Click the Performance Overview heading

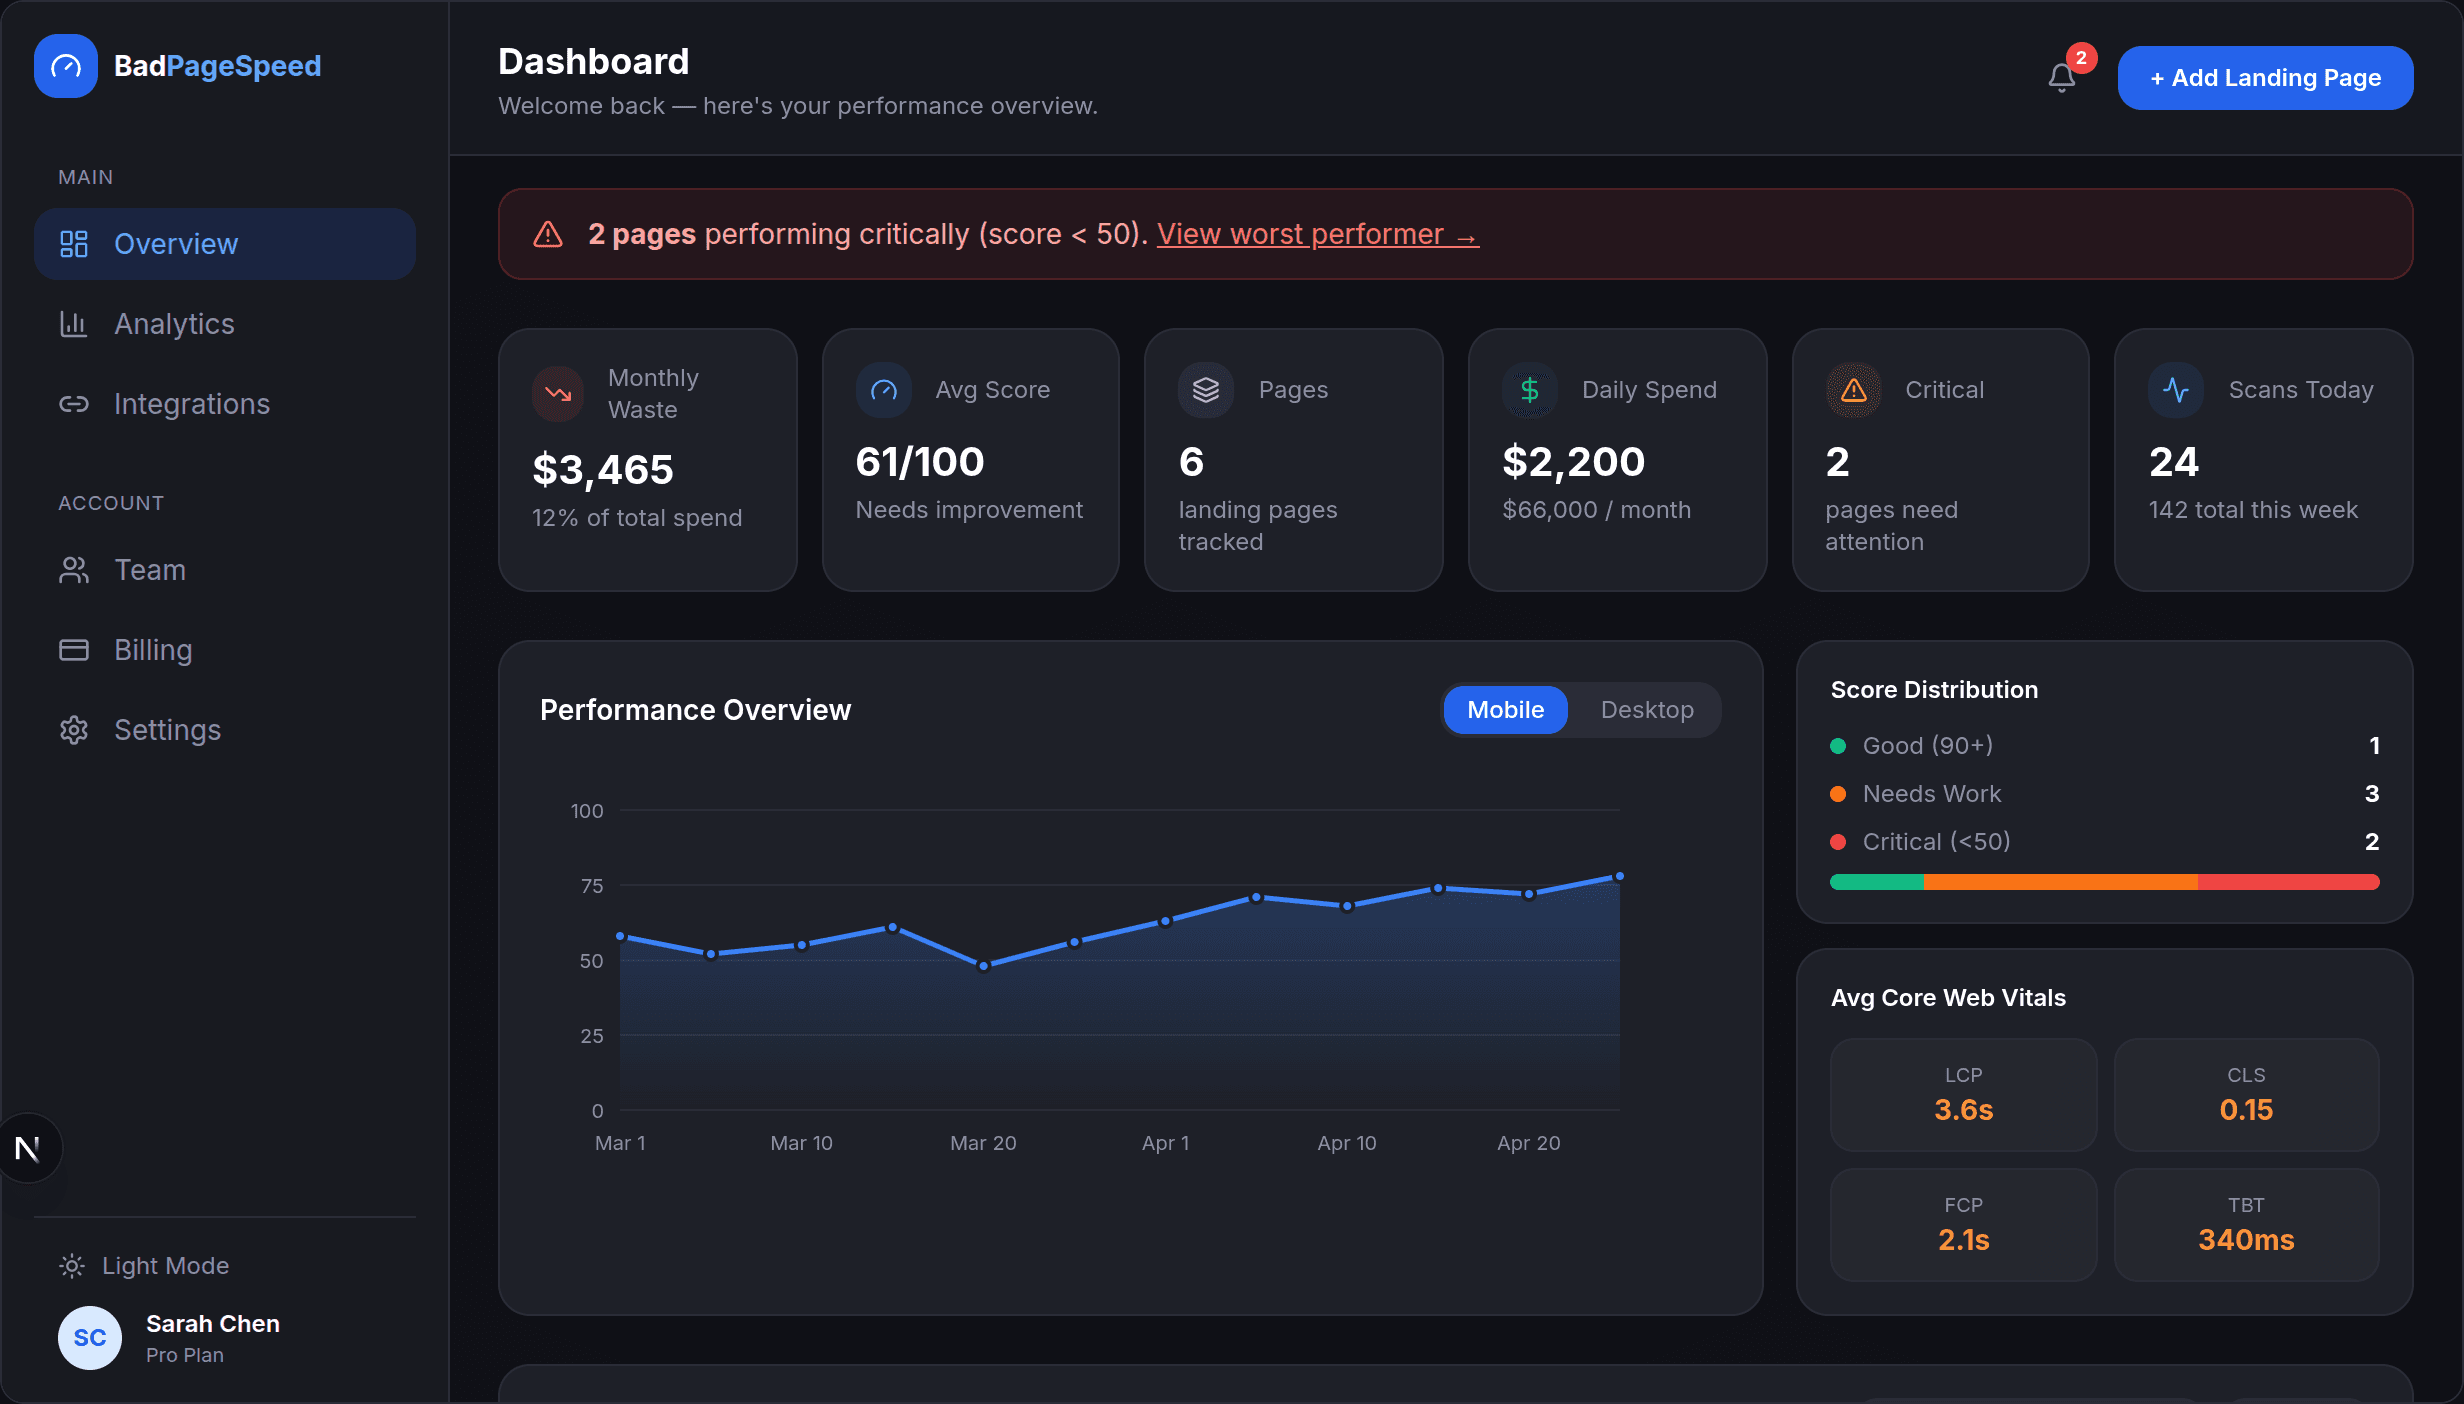tap(695, 710)
